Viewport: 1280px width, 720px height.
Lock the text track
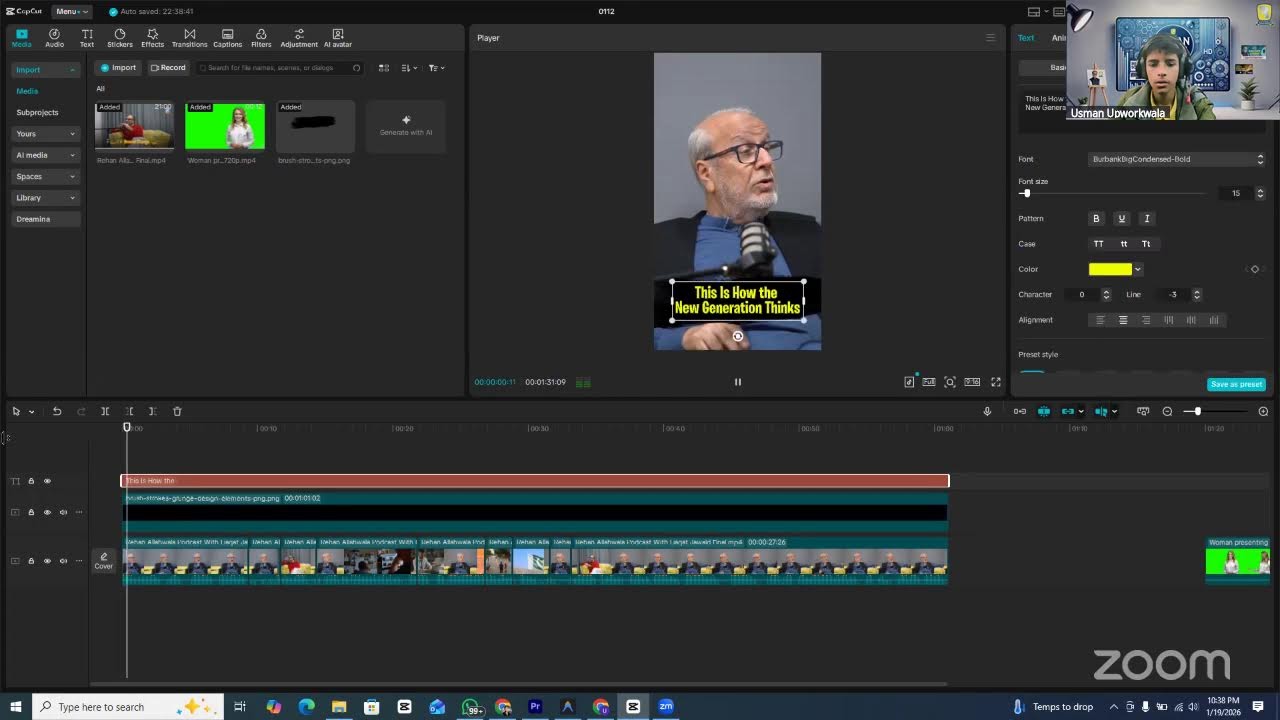pyautogui.click(x=31, y=481)
